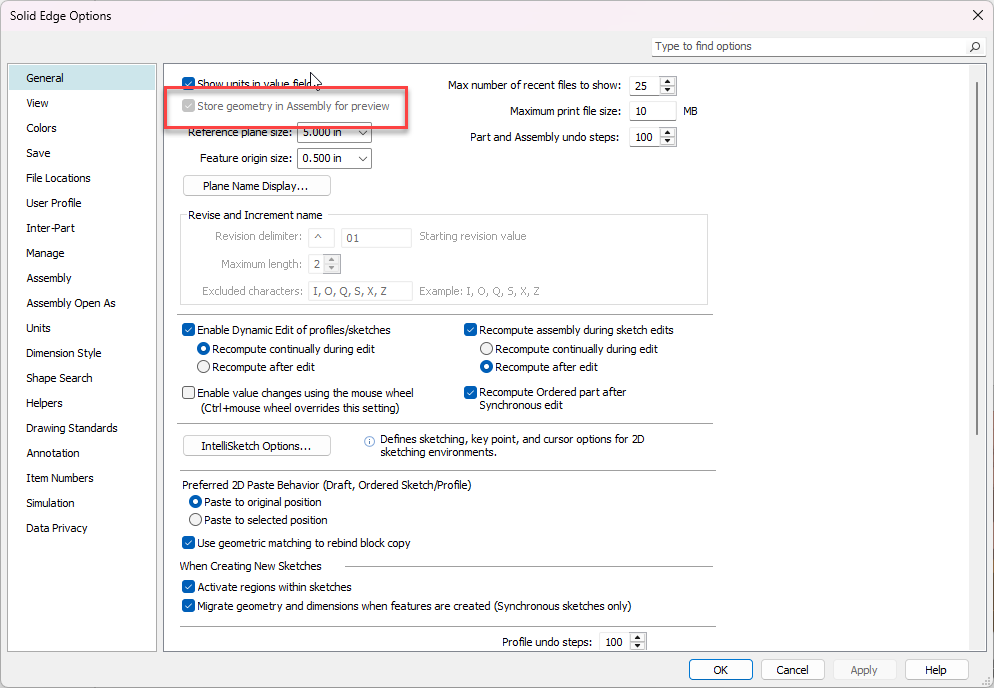Click the Part and Assembly undo steps field

click(645, 137)
